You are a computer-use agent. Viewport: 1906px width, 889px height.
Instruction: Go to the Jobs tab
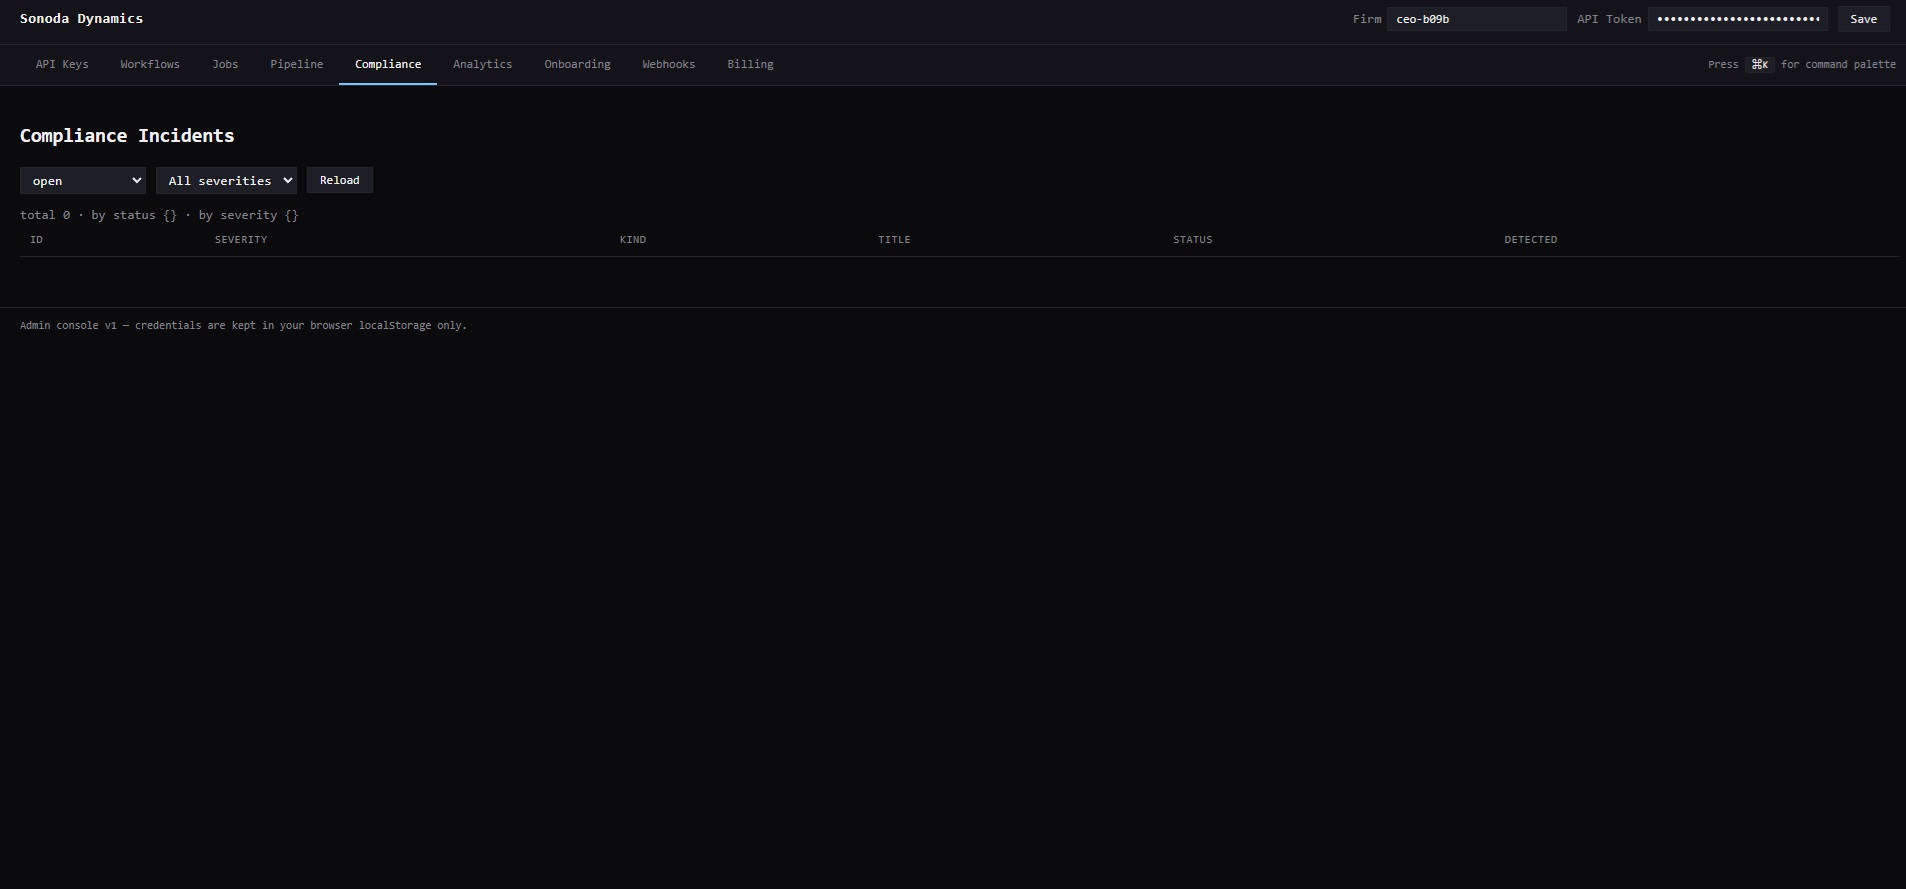(x=225, y=64)
